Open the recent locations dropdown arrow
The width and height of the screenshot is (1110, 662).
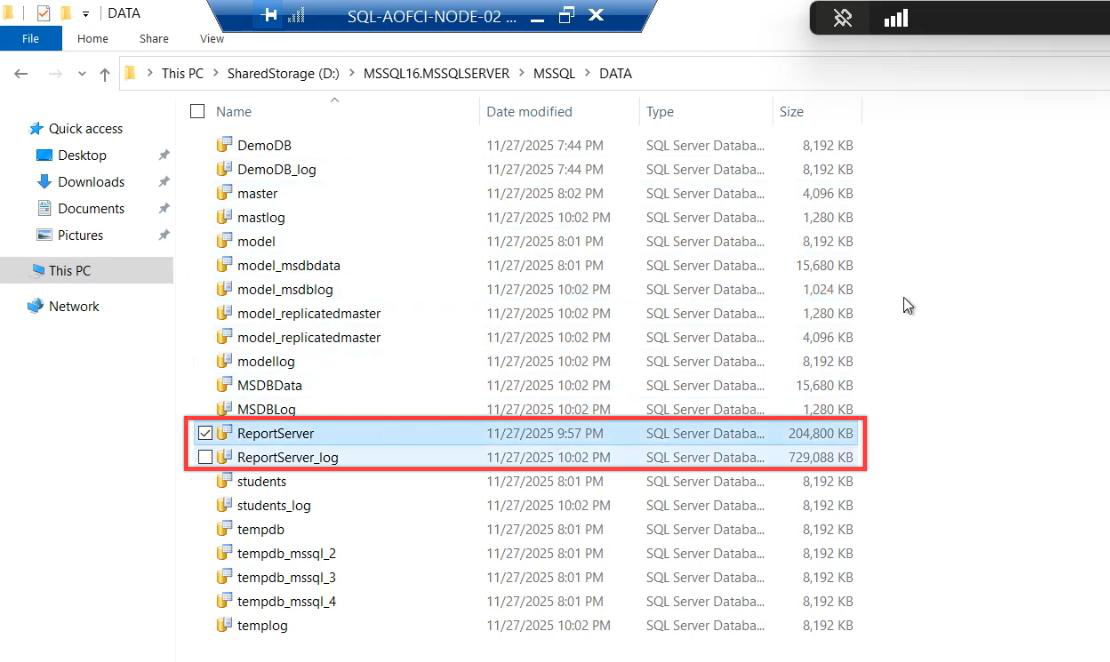82,74
